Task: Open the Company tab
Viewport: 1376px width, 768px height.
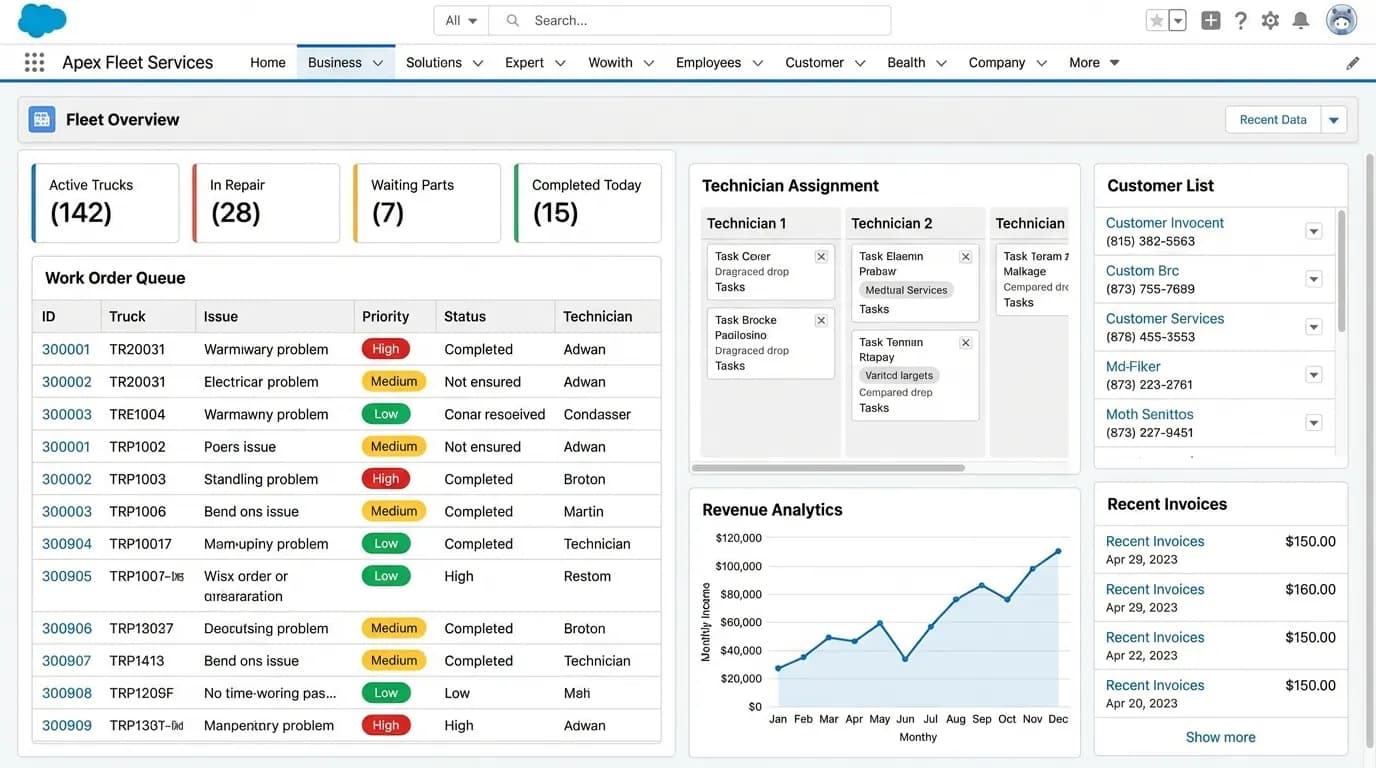Action: [x=997, y=62]
